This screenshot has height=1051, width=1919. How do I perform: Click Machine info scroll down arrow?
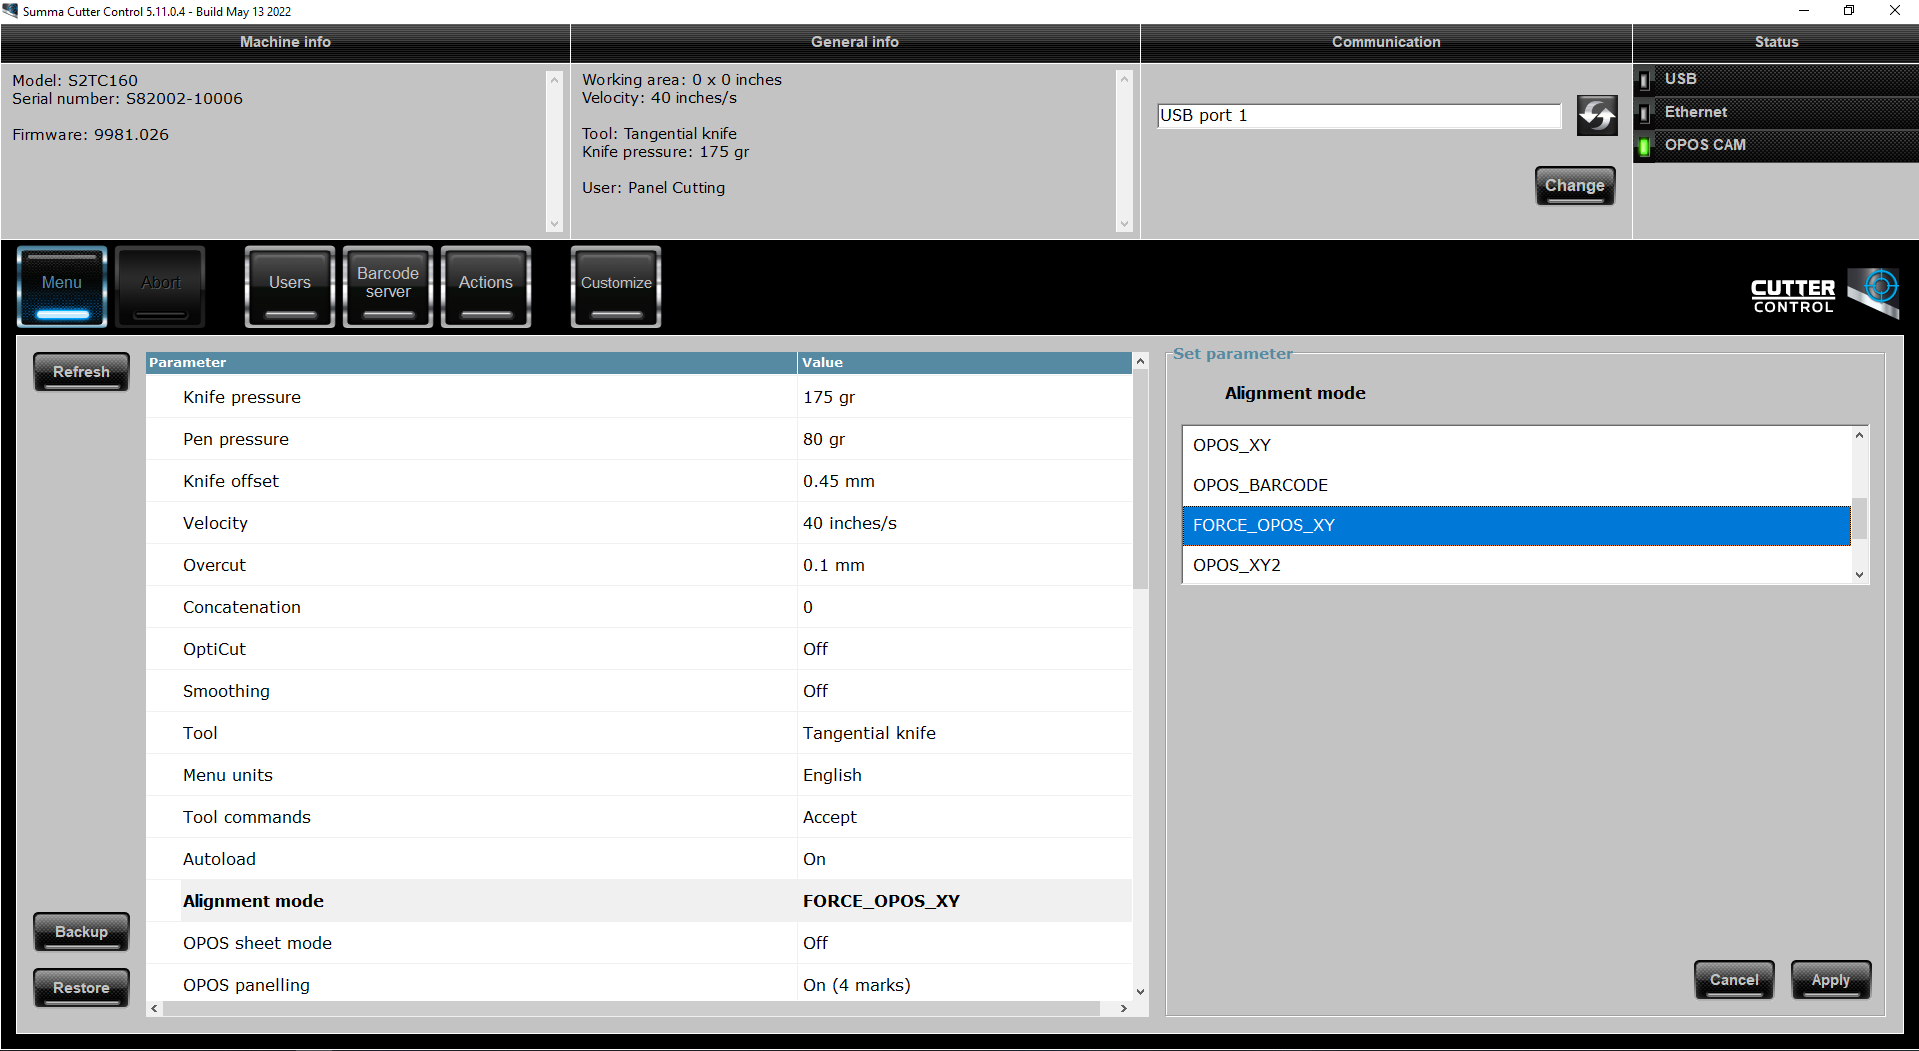(555, 225)
